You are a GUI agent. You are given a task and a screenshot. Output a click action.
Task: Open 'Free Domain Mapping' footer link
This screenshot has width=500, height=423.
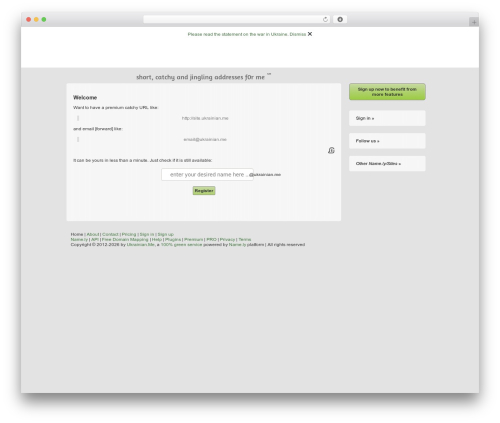click(x=125, y=239)
